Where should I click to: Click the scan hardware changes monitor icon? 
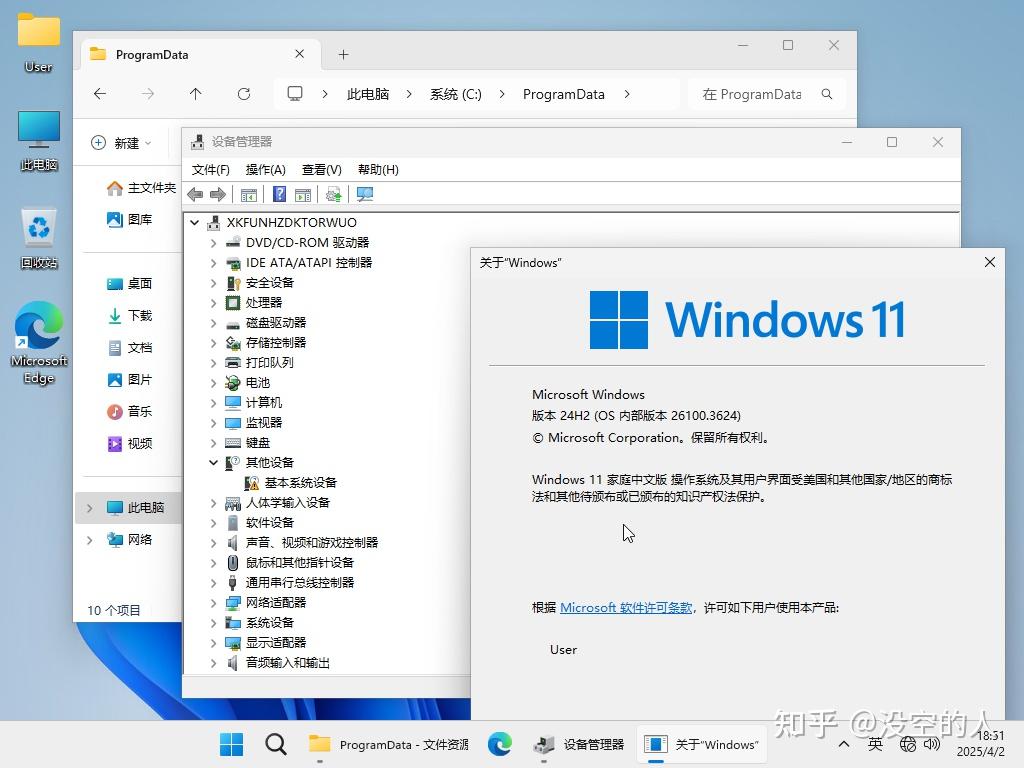(365, 194)
